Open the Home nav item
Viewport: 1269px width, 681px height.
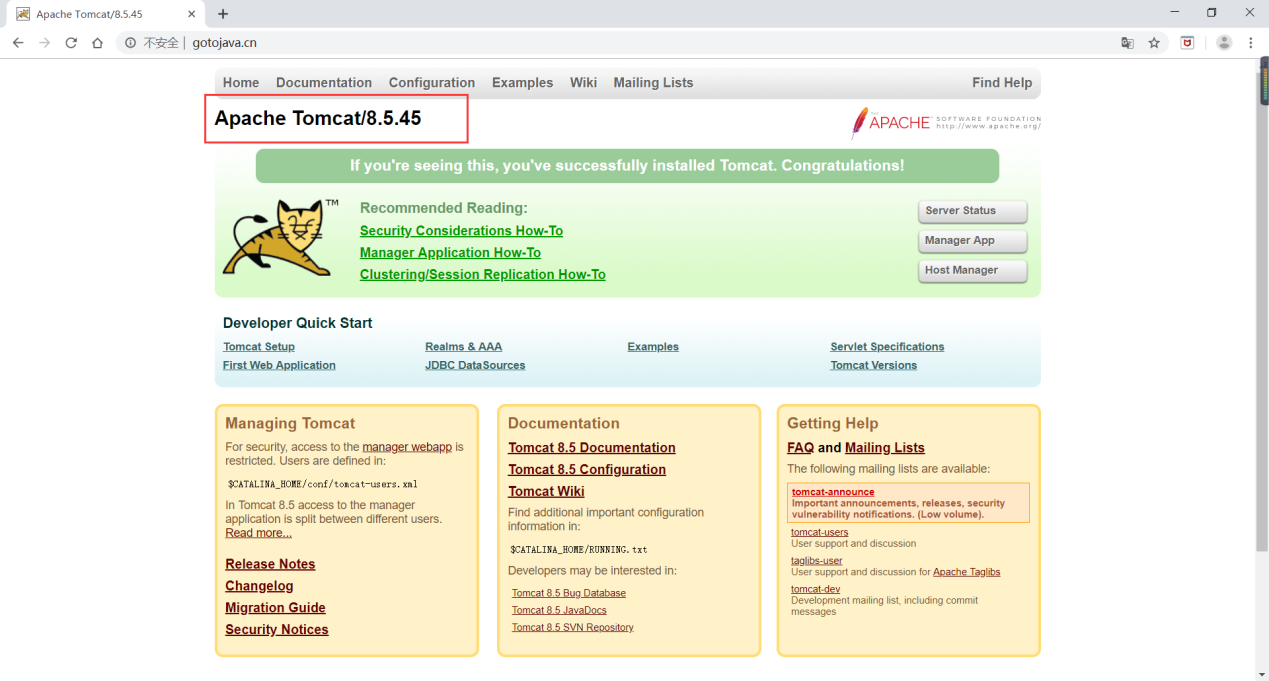[x=241, y=83]
